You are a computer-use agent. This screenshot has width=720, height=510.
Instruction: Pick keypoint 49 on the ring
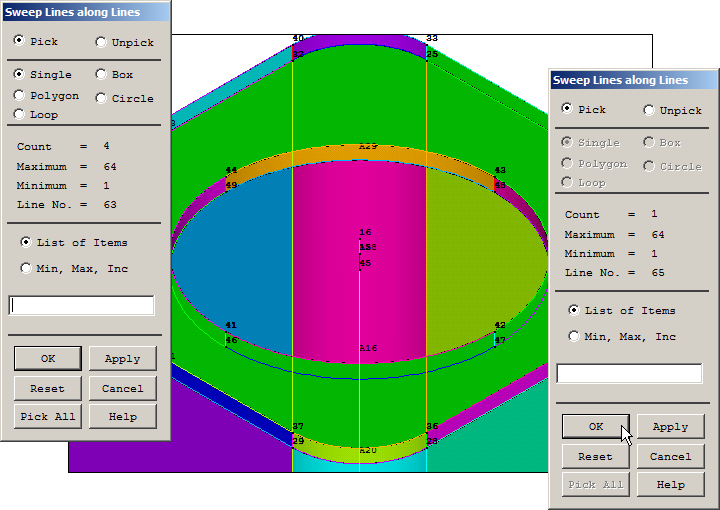(x=231, y=185)
